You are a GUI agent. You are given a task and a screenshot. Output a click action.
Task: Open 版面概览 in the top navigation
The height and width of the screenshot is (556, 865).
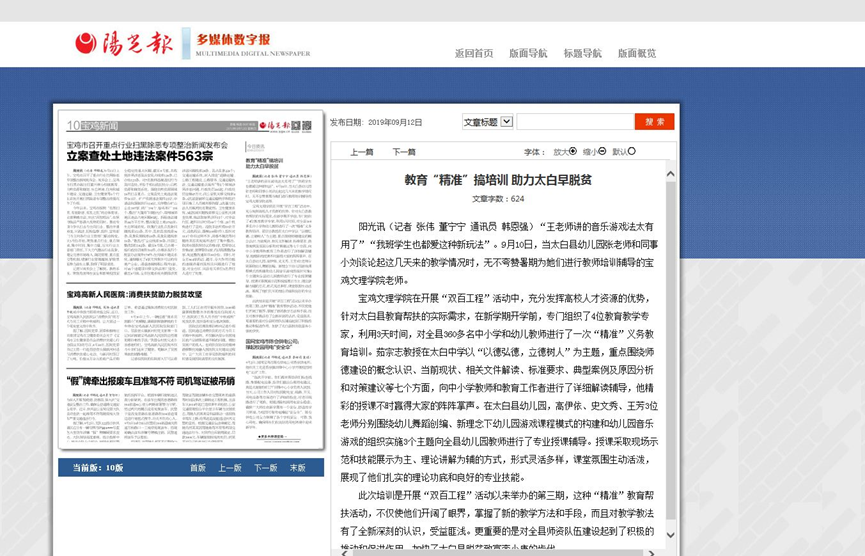click(637, 54)
